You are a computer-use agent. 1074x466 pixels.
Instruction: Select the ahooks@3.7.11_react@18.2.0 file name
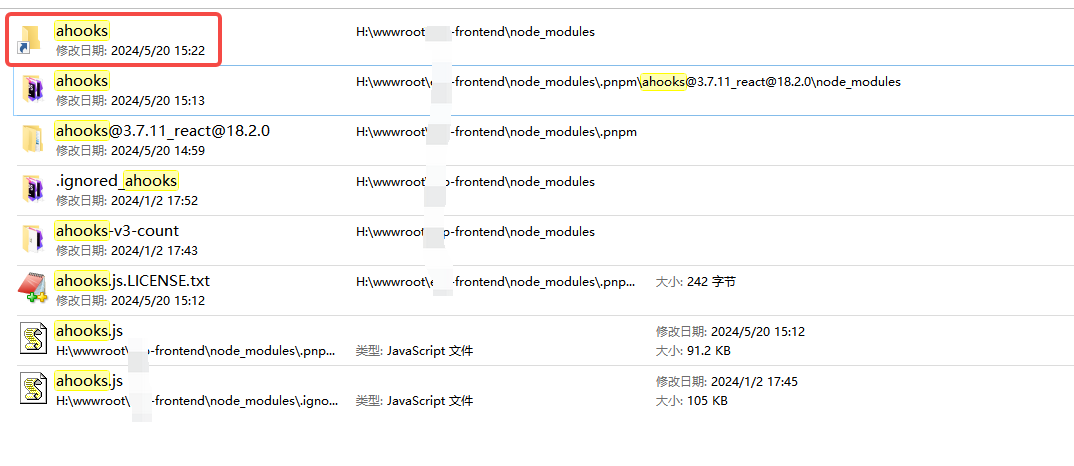coord(162,130)
